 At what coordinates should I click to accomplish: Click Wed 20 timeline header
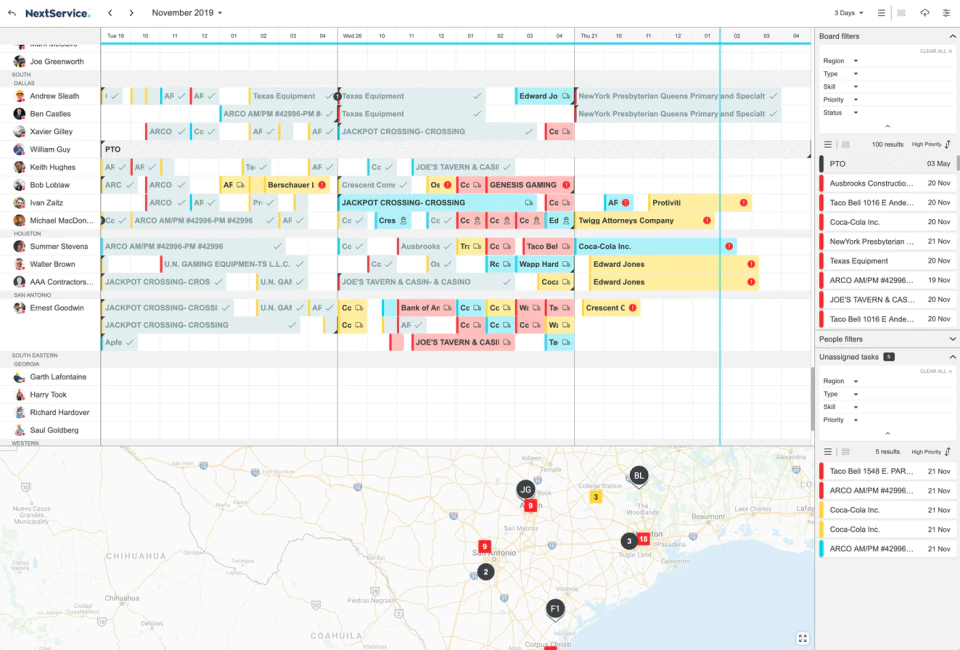pos(352,36)
